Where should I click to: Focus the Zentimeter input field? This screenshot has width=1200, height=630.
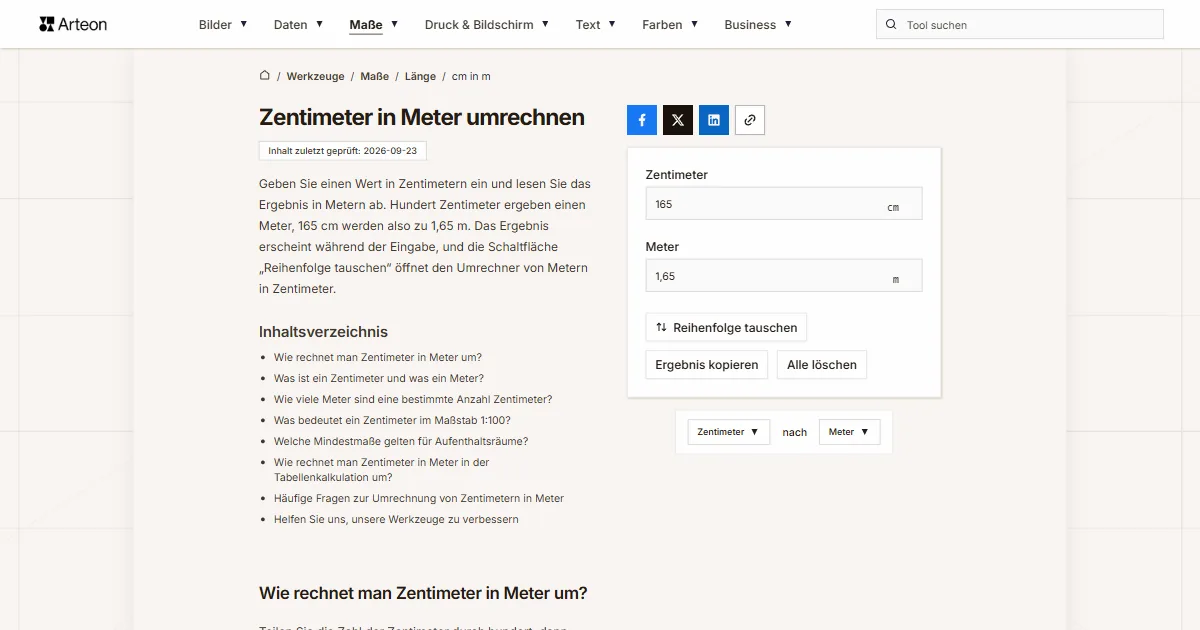(x=784, y=204)
